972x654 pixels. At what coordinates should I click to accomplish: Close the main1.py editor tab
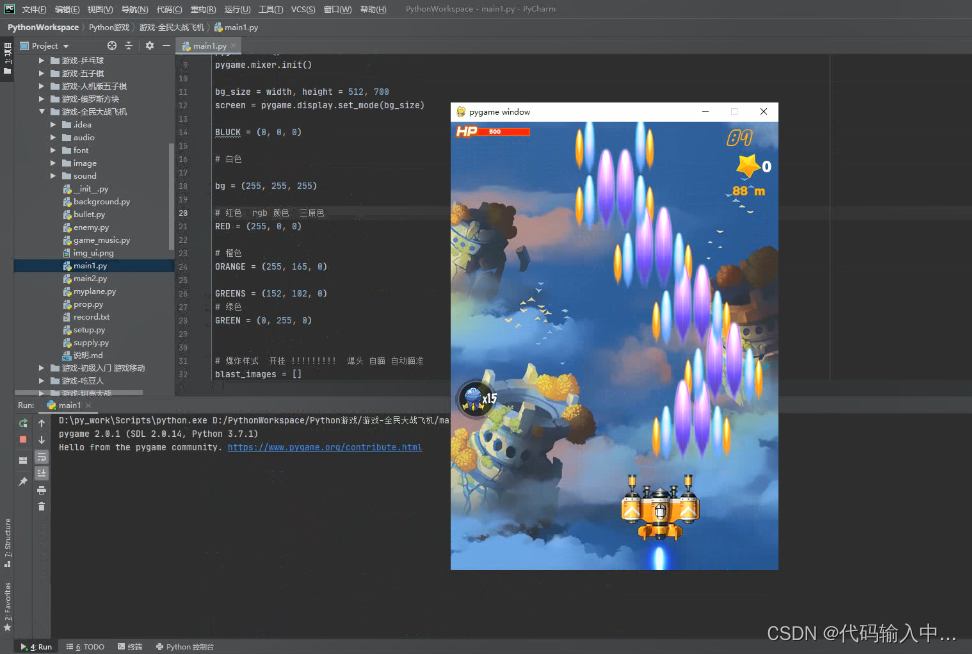pyautogui.click(x=233, y=46)
